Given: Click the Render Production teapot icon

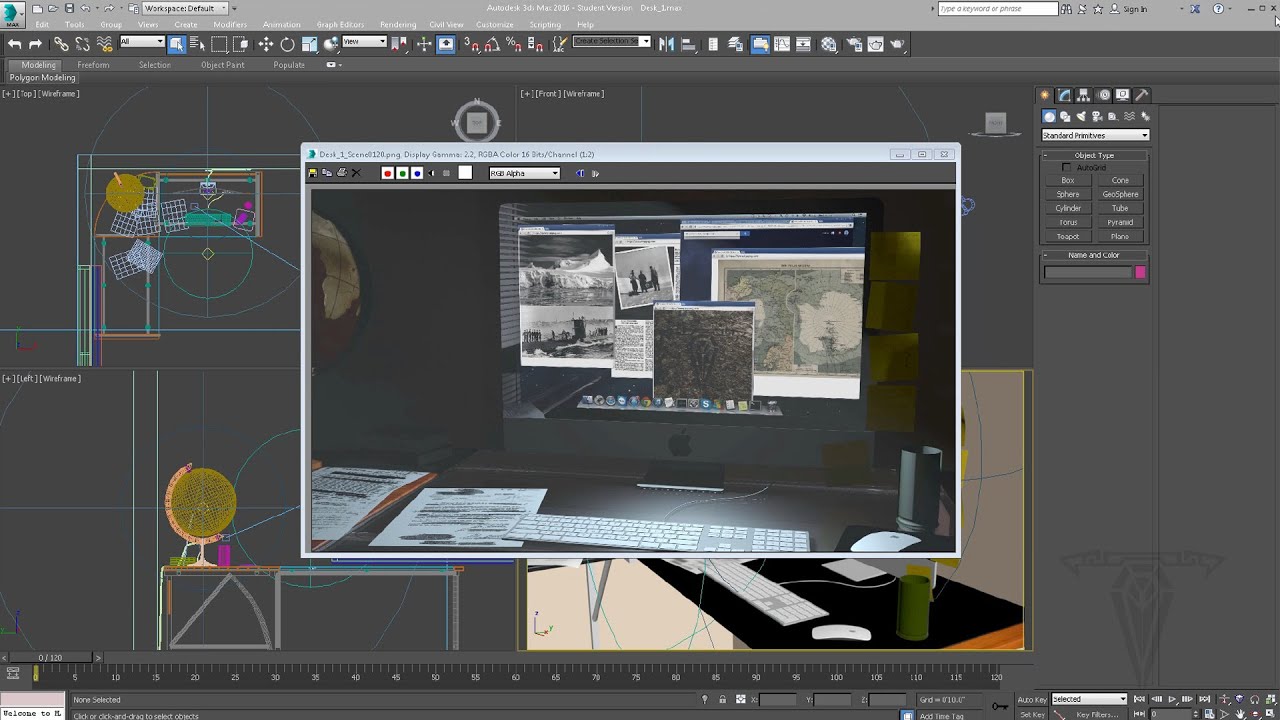Looking at the screenshot, I should [897, 44].
